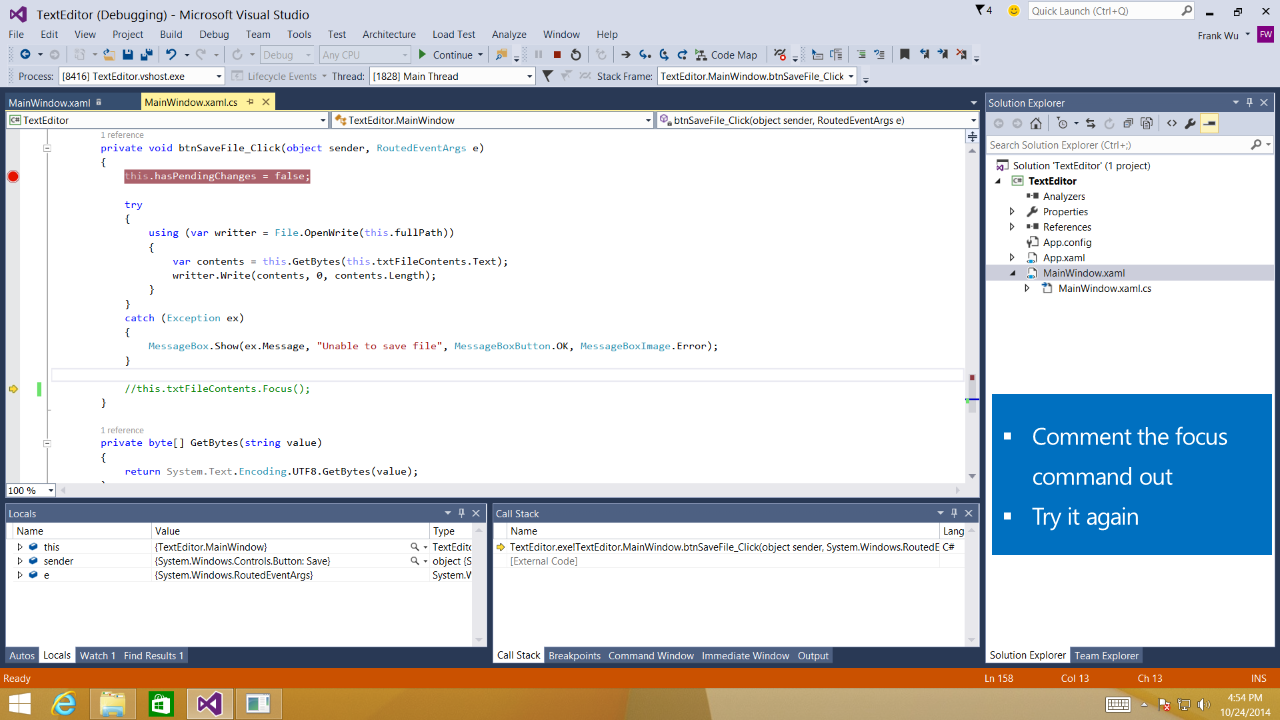Screen dimensions: 1280x720
Task: Open the Stack Frame dropdown
Action: pos(851,76)
